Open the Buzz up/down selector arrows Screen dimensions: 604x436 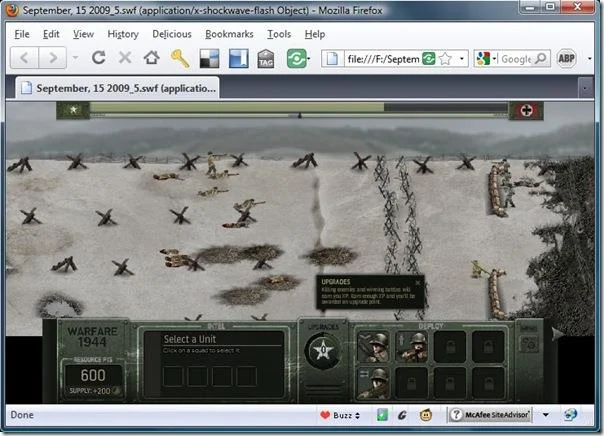tap(357, 416)
